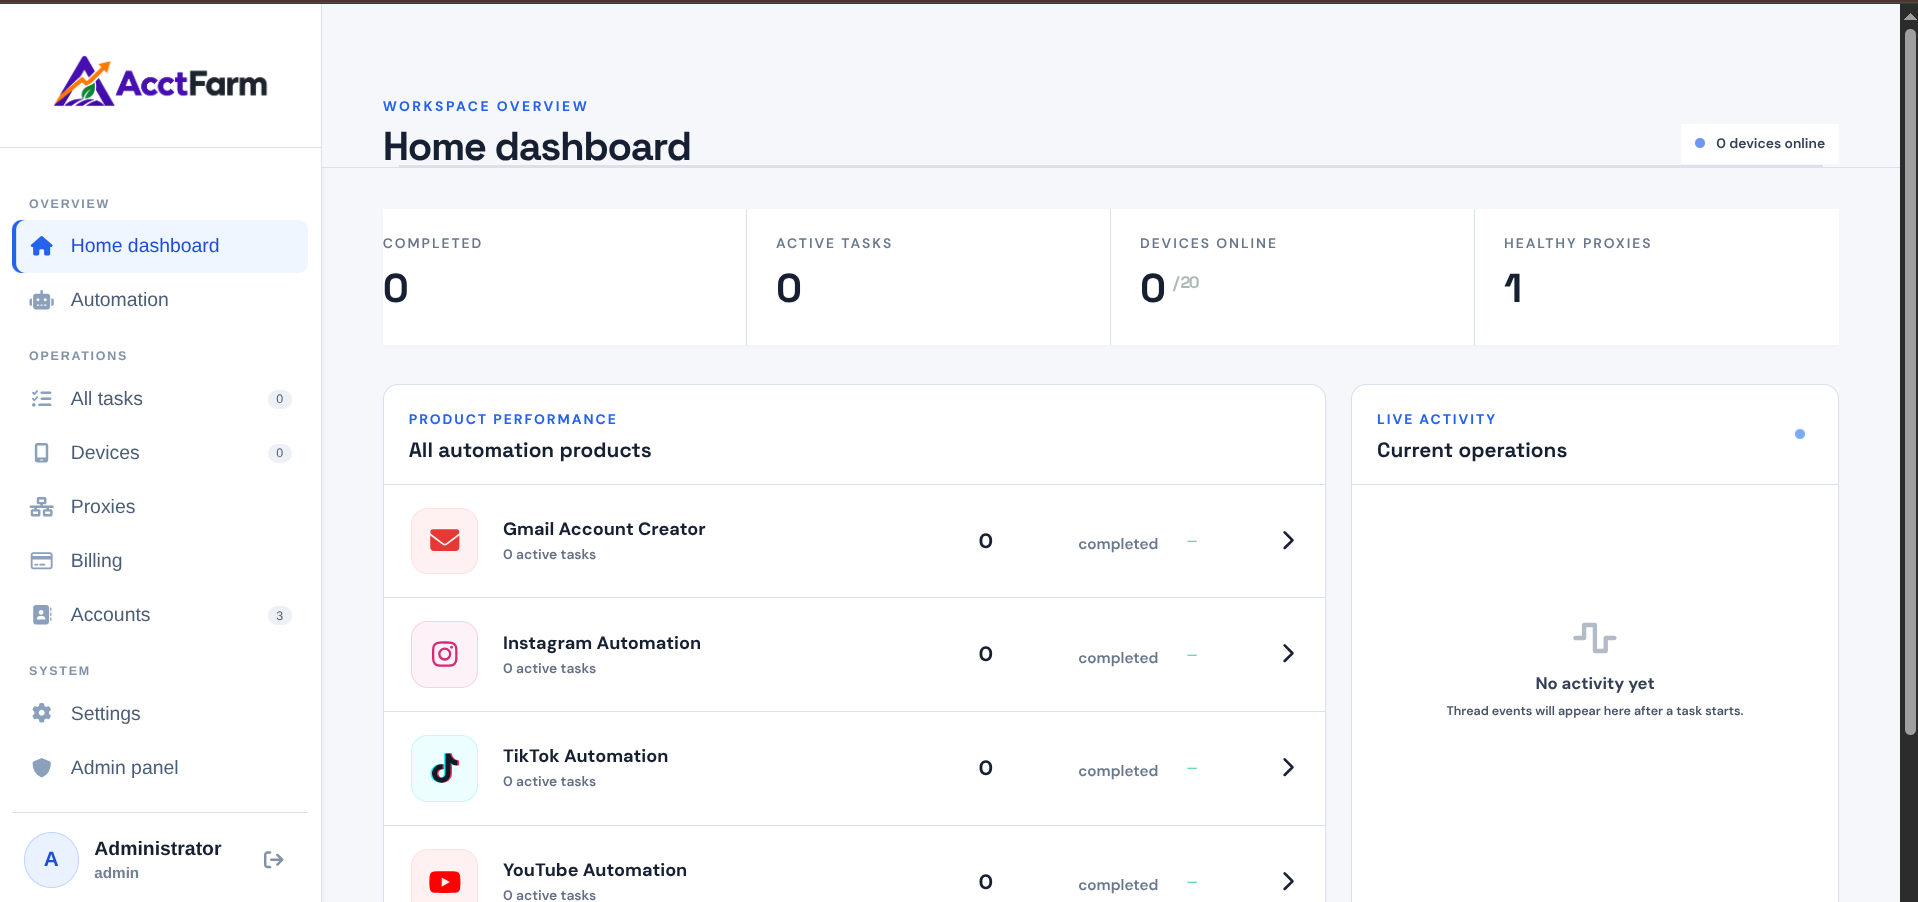Expand the TikTok Automation row chevron
The width and height of the screenshot is (1918, 902).
pyautogui.click(x=1288, y=768)
